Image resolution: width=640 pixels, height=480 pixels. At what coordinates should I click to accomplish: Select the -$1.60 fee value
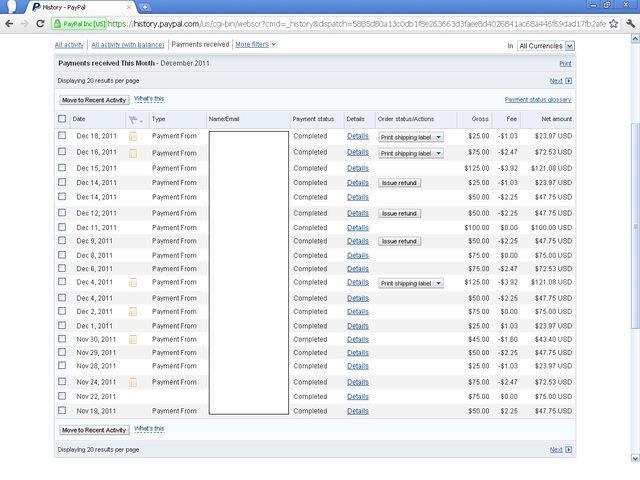click(x=508, y=339)
